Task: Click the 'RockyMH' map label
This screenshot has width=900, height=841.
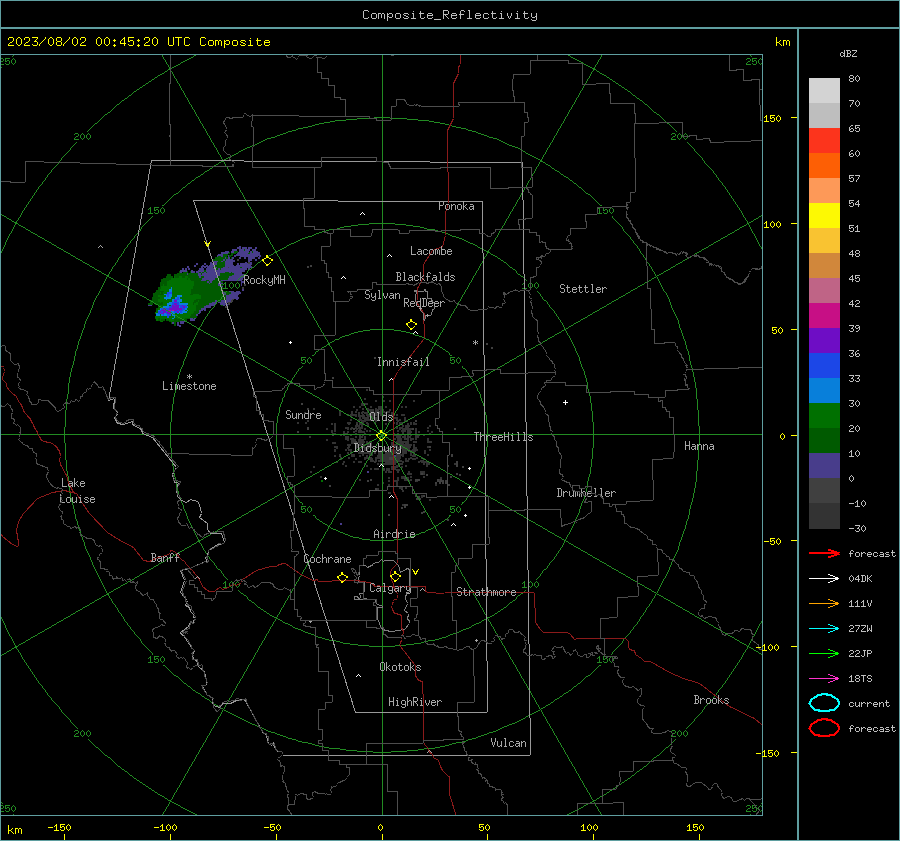Action: (264, 280)
